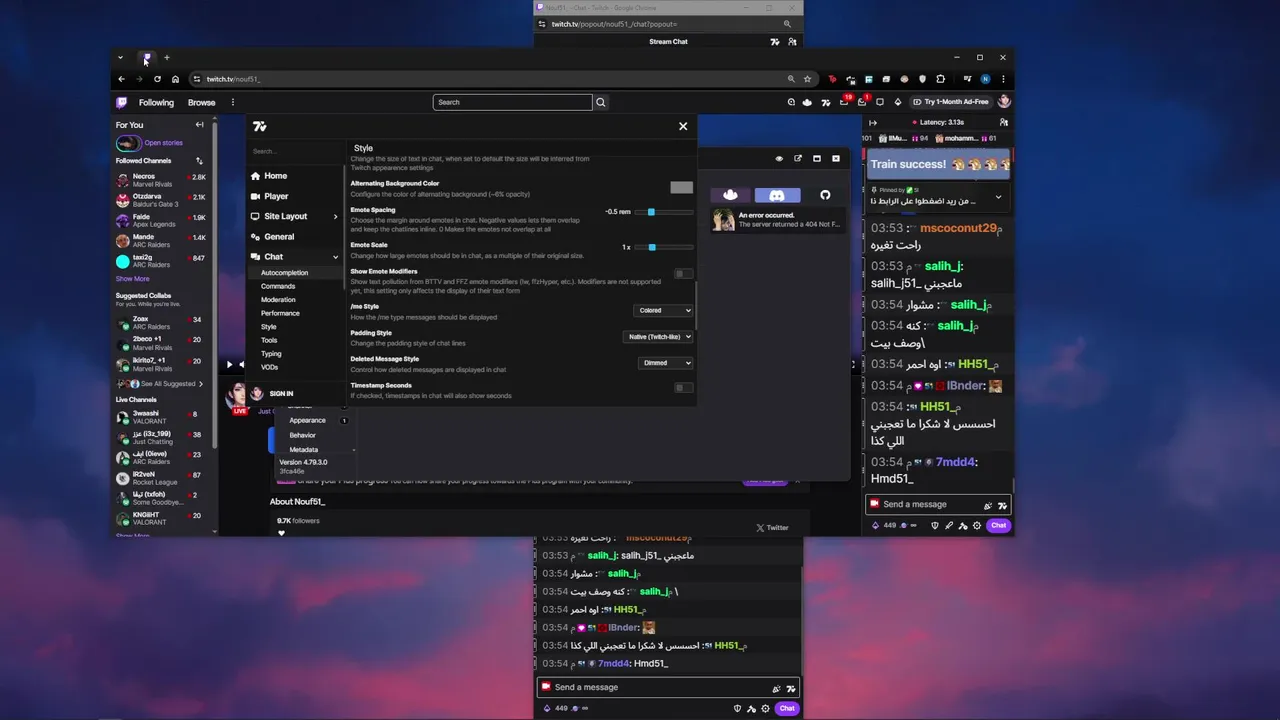Select Tools under Chat

269,340
